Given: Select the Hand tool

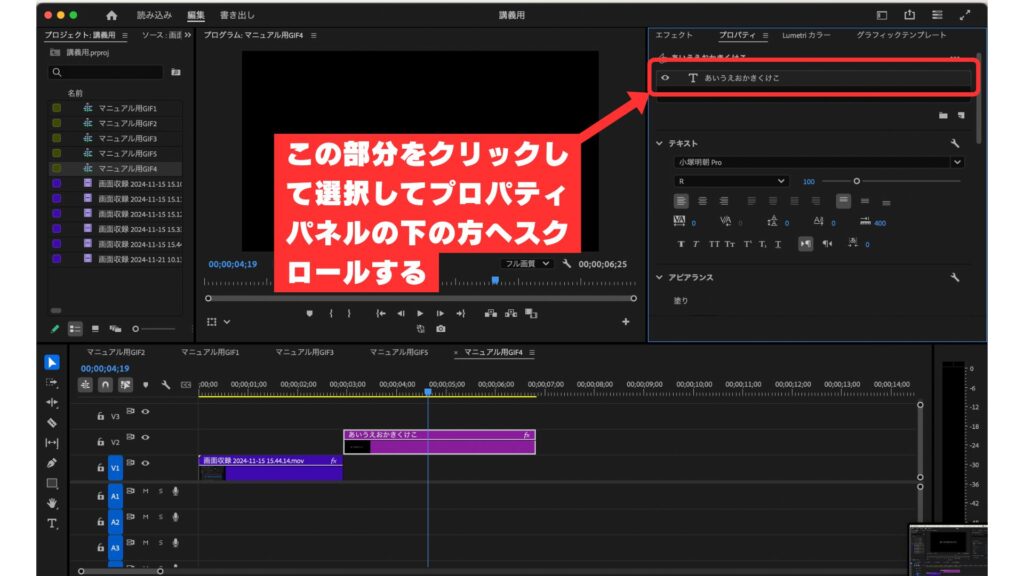Looking at the screenshot, I should coord(52,504).
